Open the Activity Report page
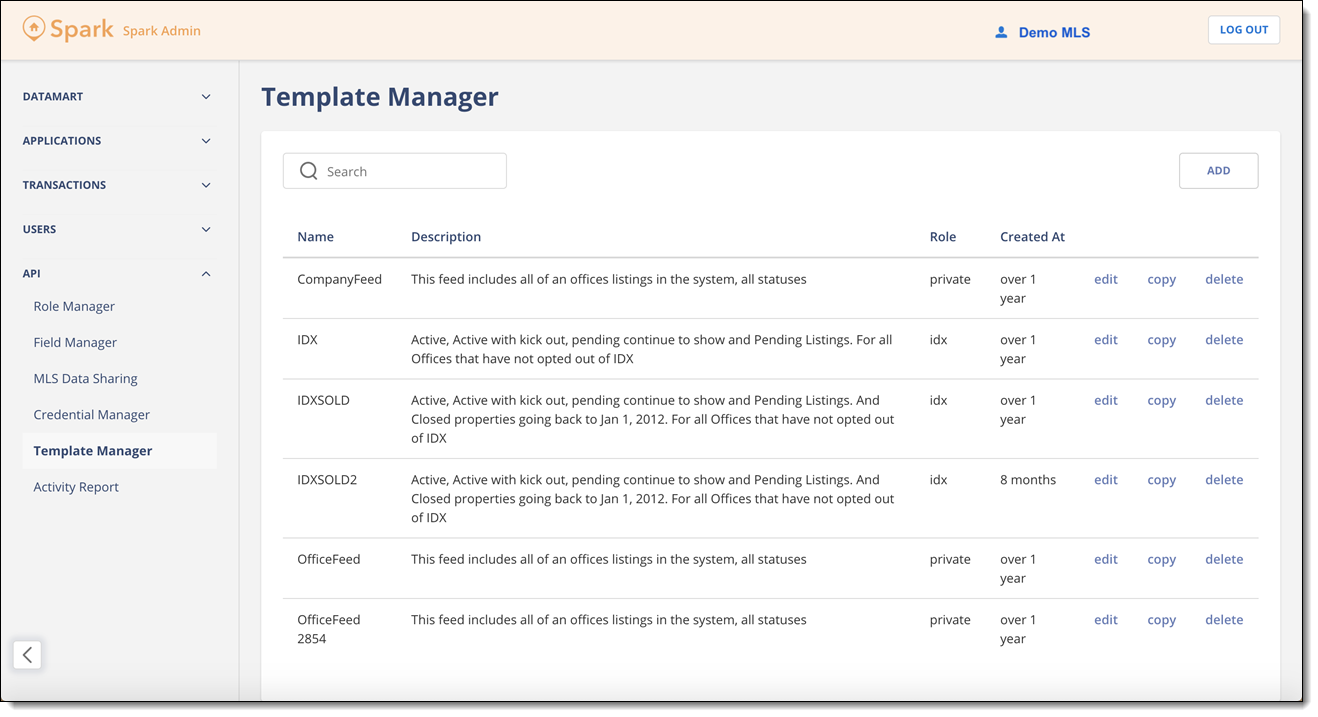 tap(76, 487)
